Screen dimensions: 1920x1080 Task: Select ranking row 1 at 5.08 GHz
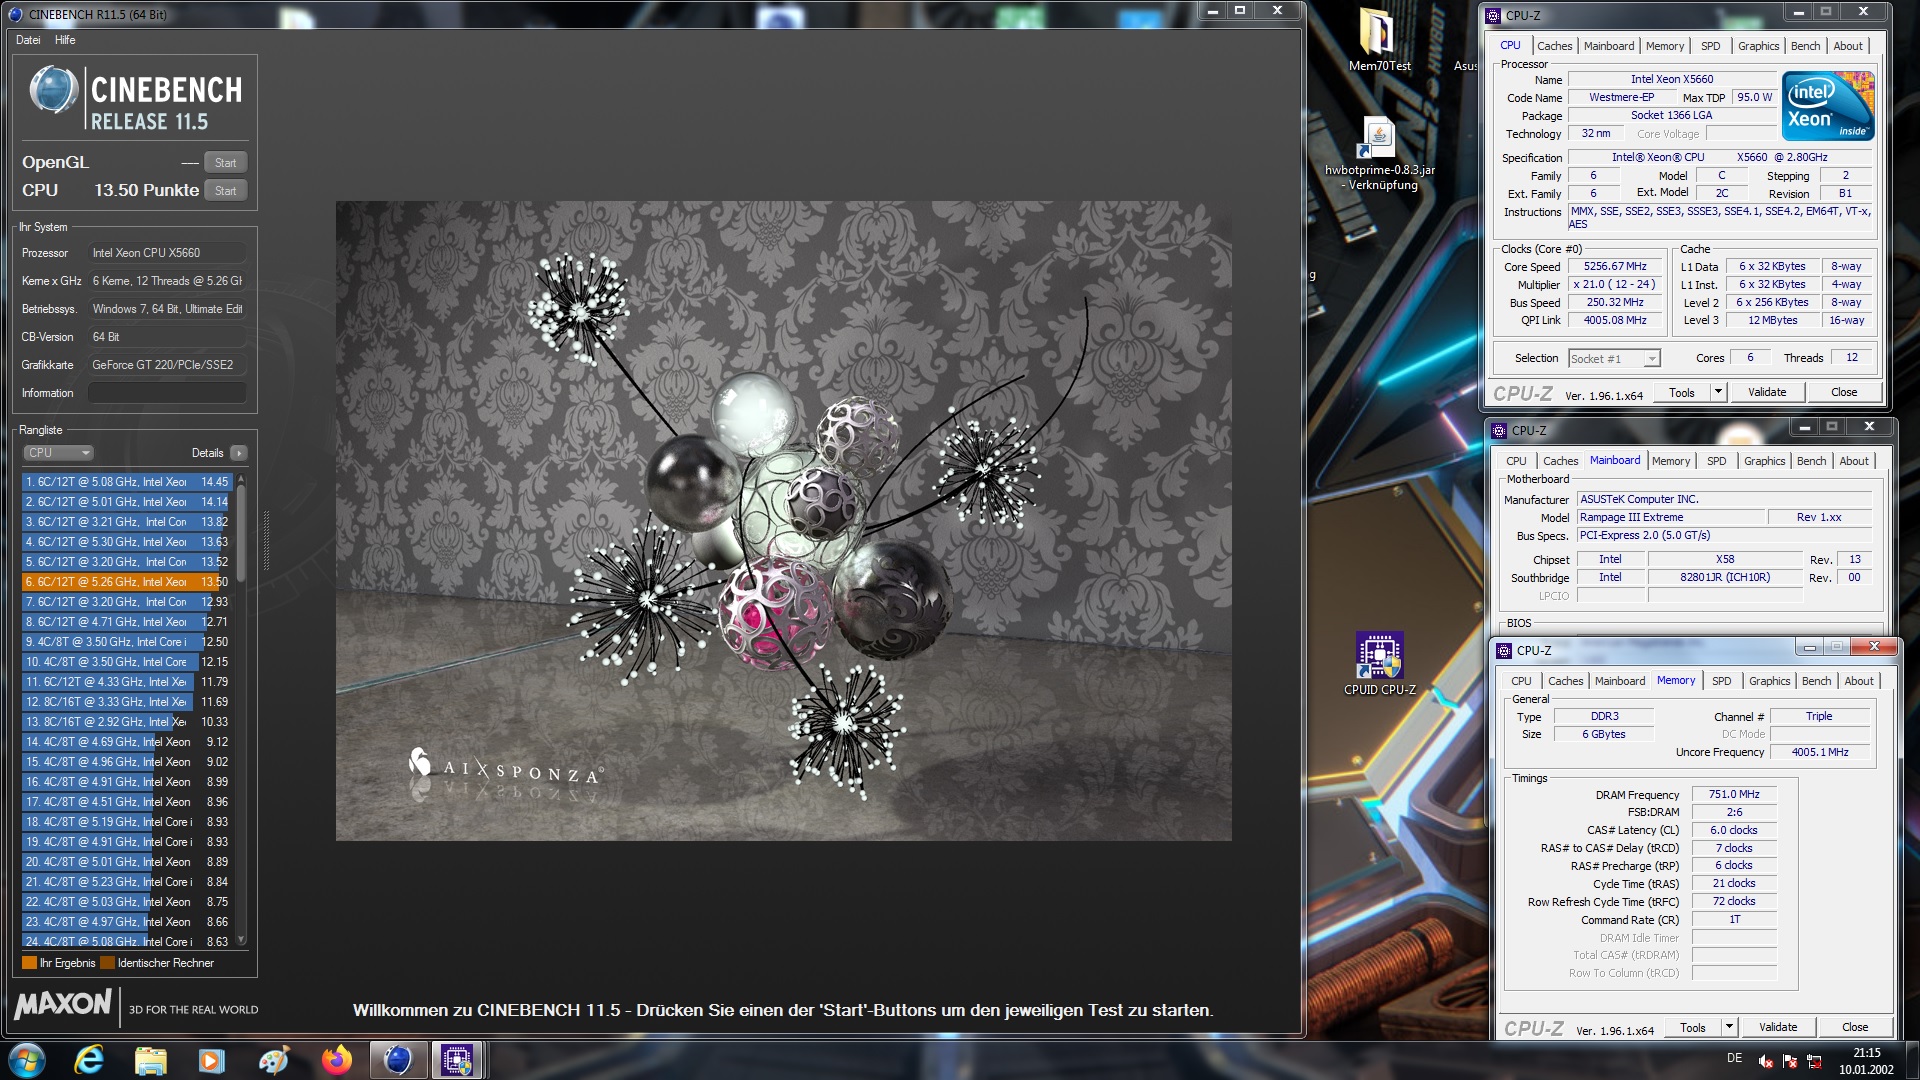(x=127, y=482)
